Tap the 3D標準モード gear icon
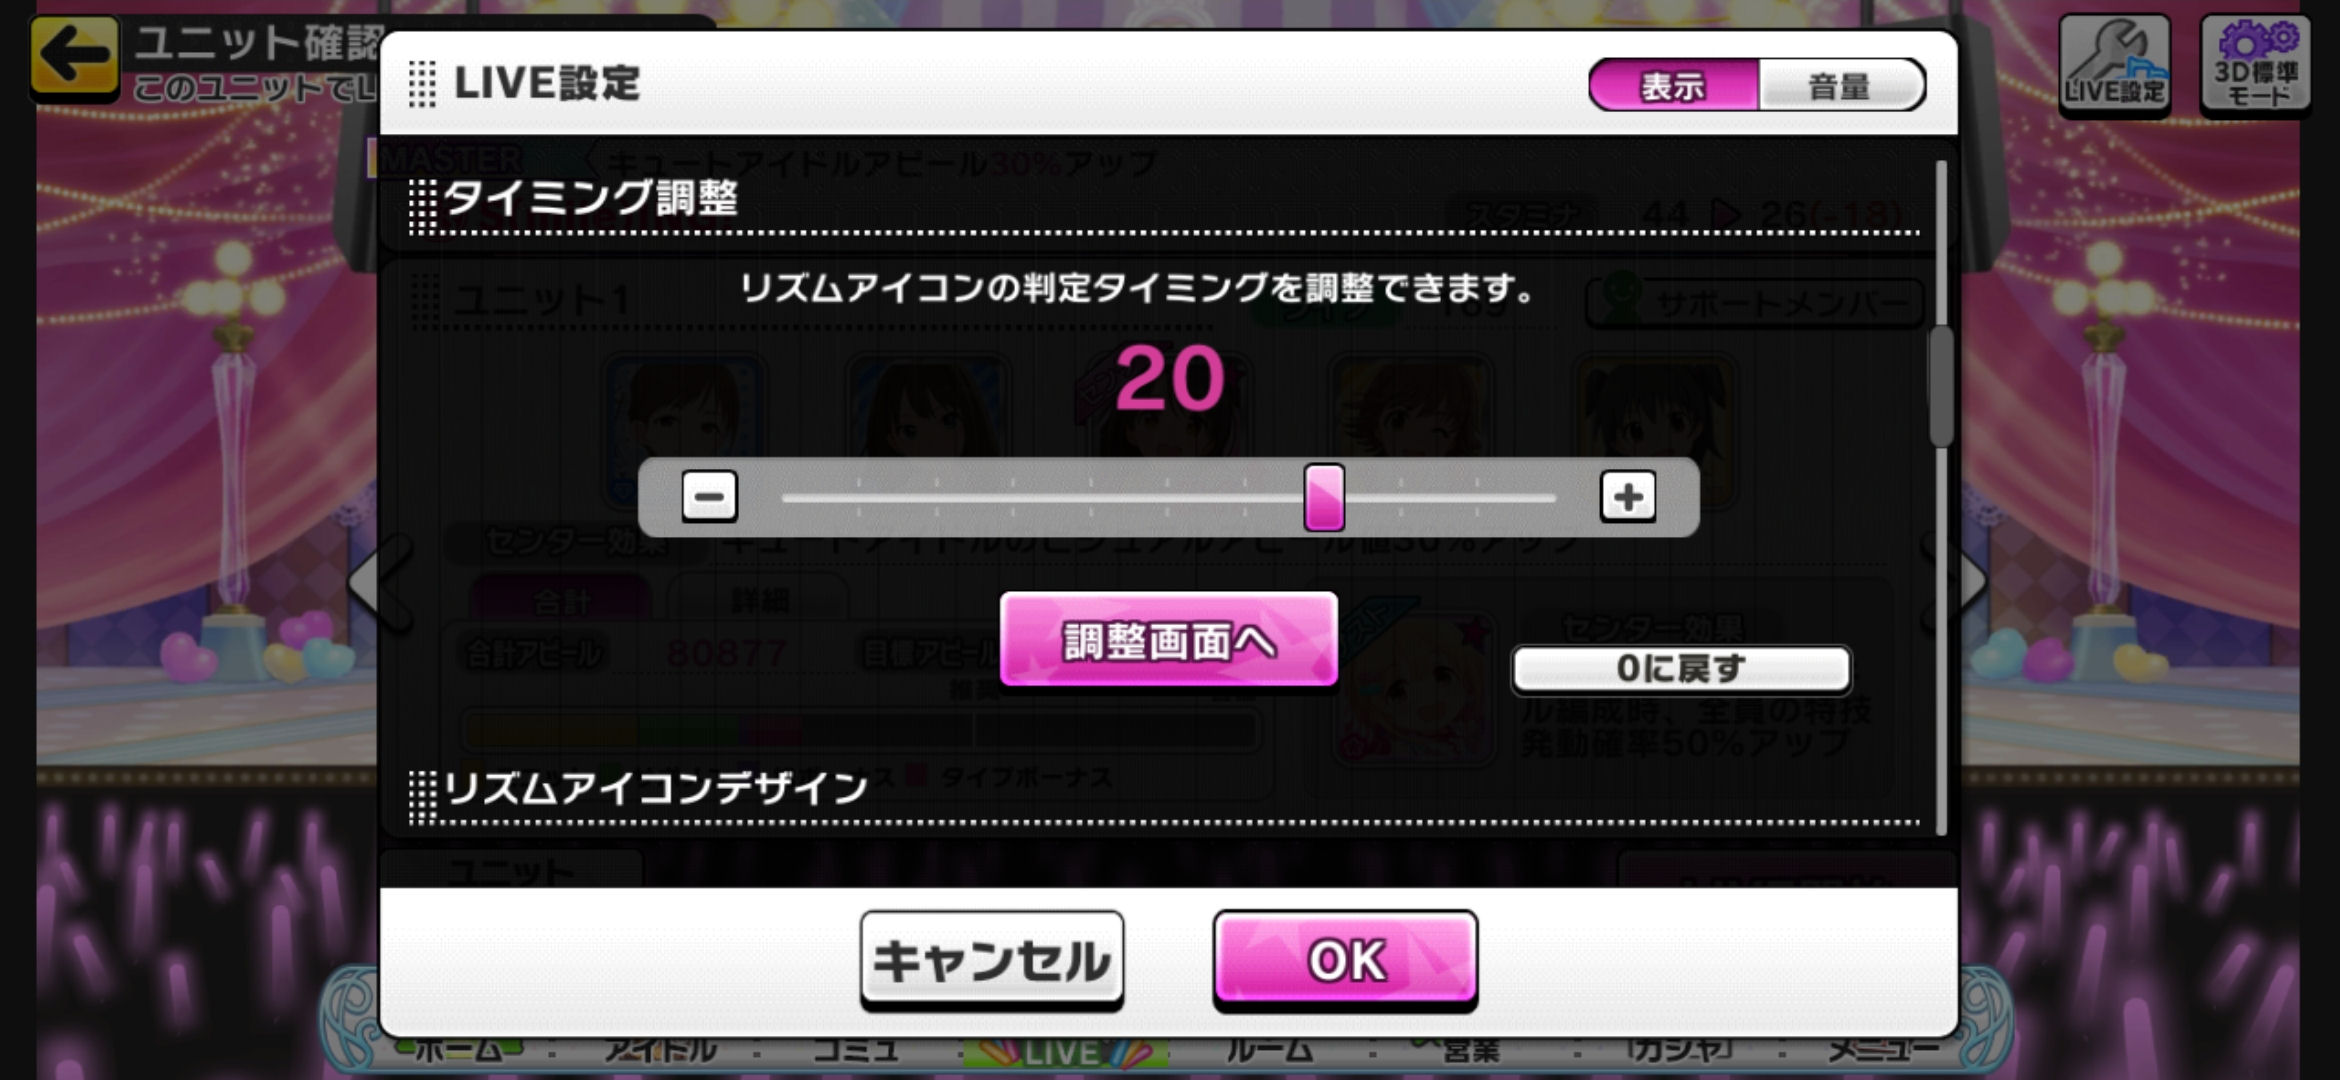This screenshot has height=1080, width=2340. tap(2255, 63)
